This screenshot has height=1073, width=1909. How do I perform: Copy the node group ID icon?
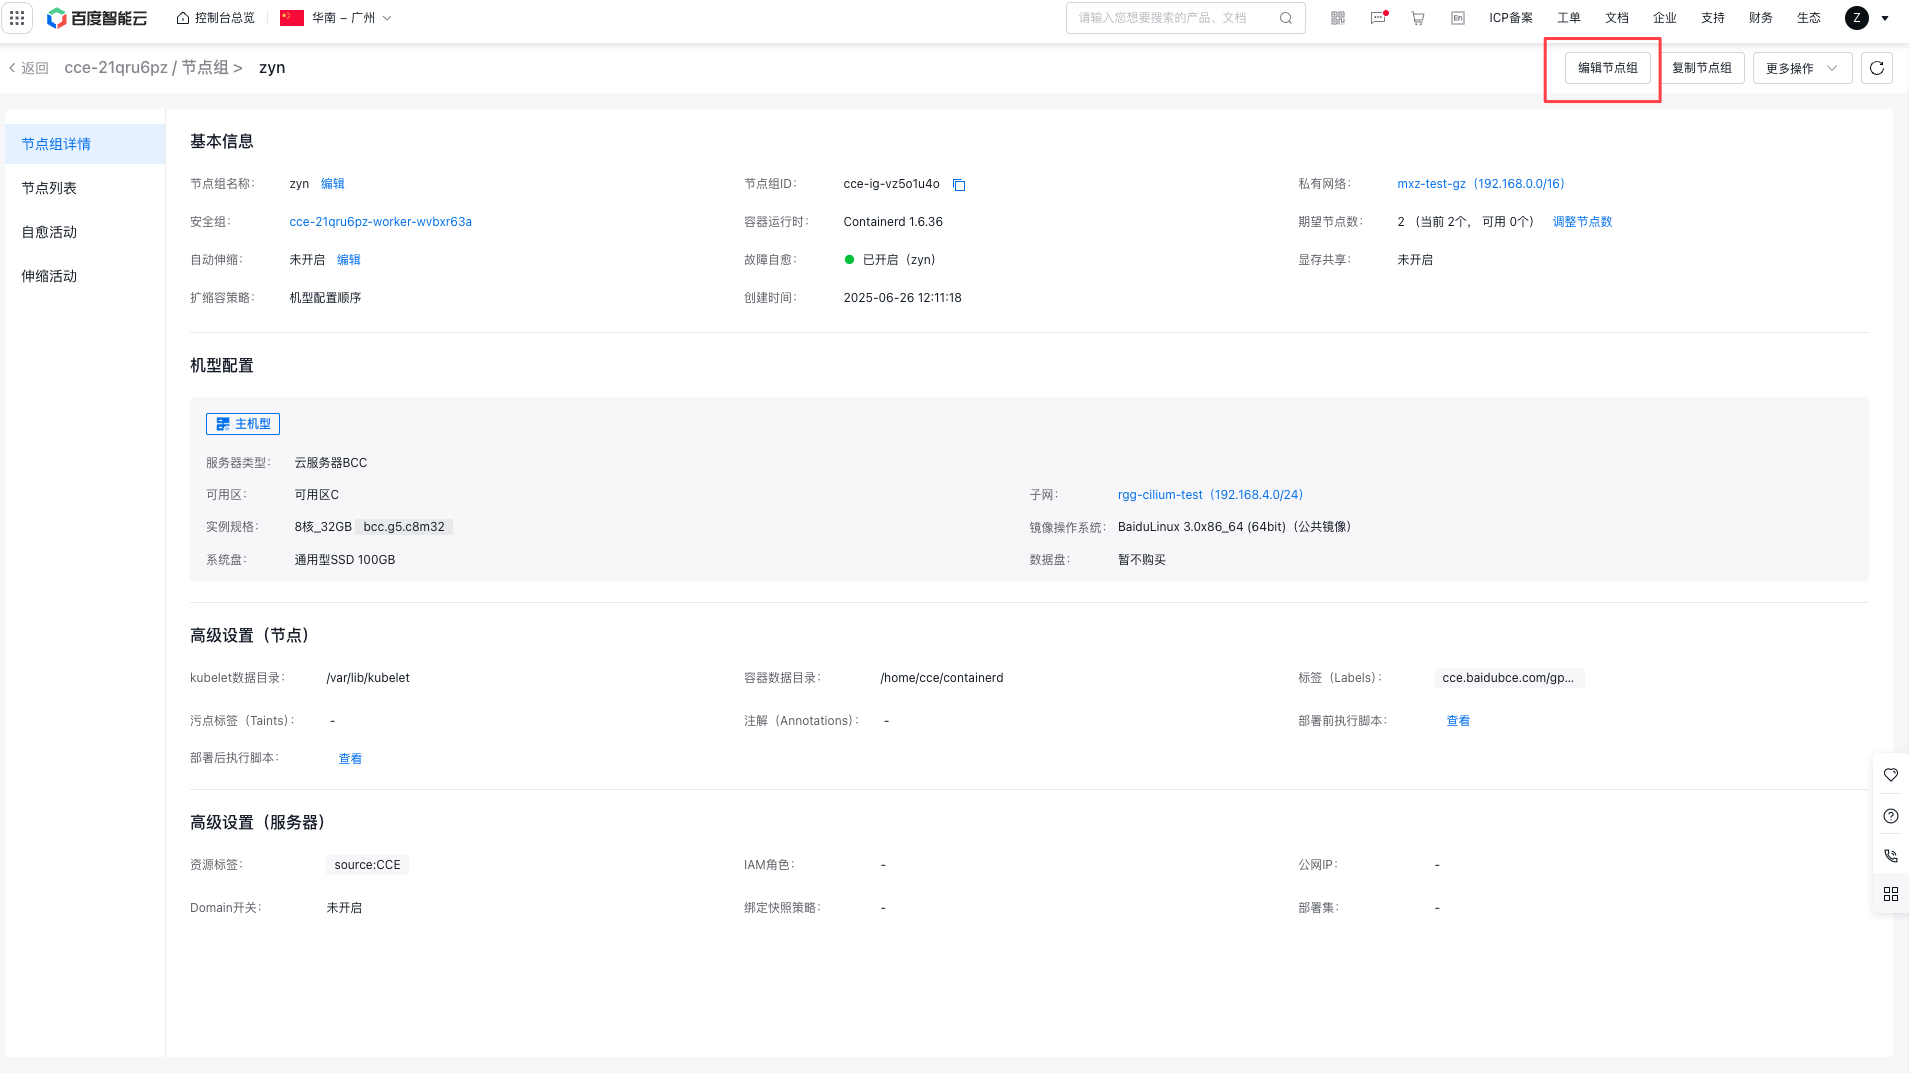coord(959,185)
